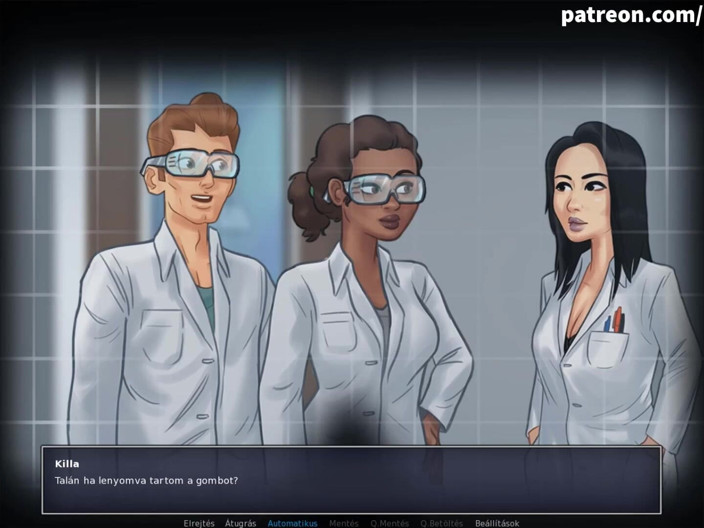This screenshot has height=528, width=704.
Task: Skip ahead using Átugrás
Action: click(x=240, y=523)
